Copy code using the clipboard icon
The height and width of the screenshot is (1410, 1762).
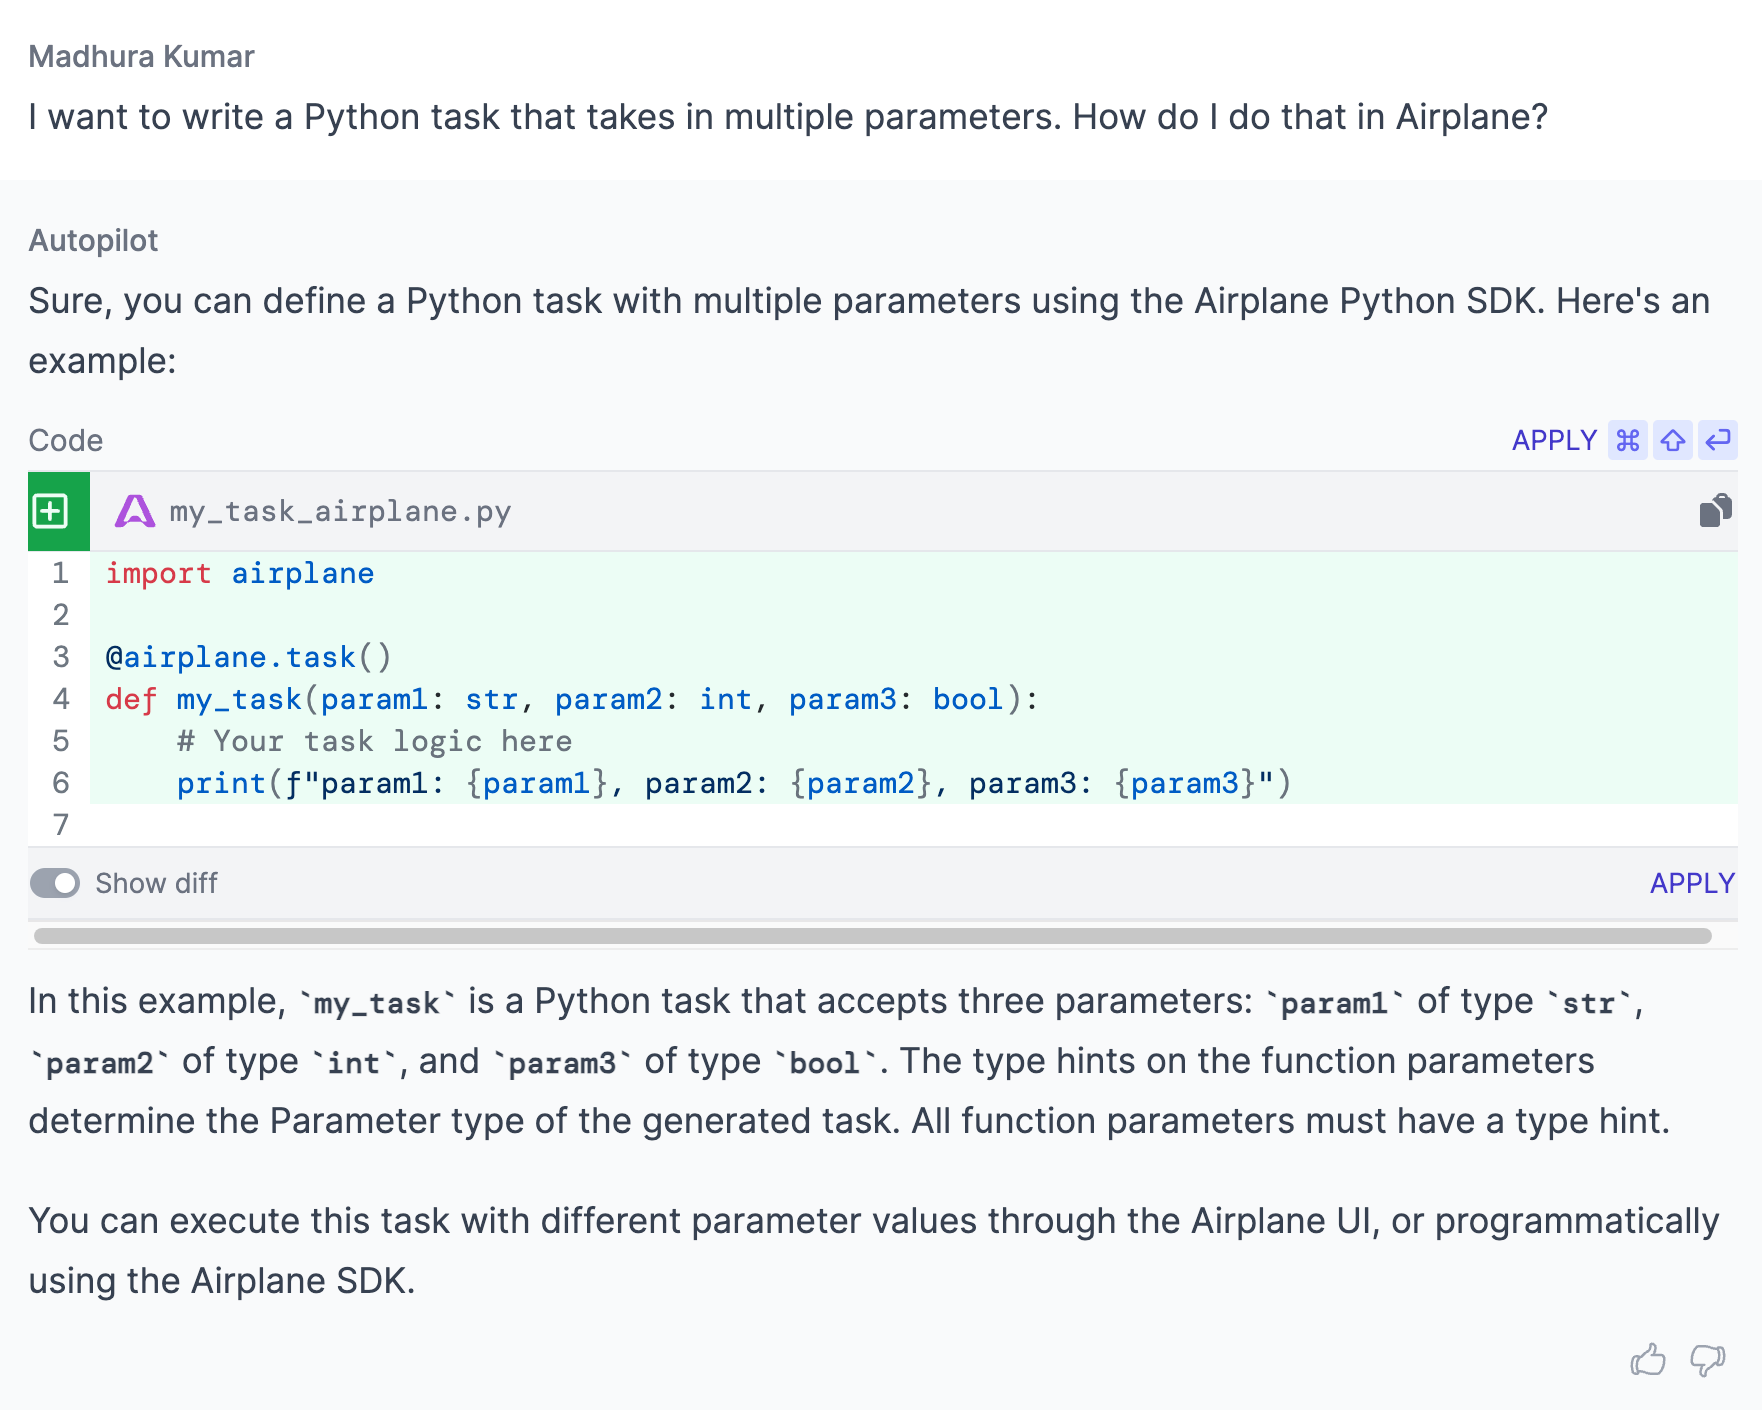(1716, 510)
